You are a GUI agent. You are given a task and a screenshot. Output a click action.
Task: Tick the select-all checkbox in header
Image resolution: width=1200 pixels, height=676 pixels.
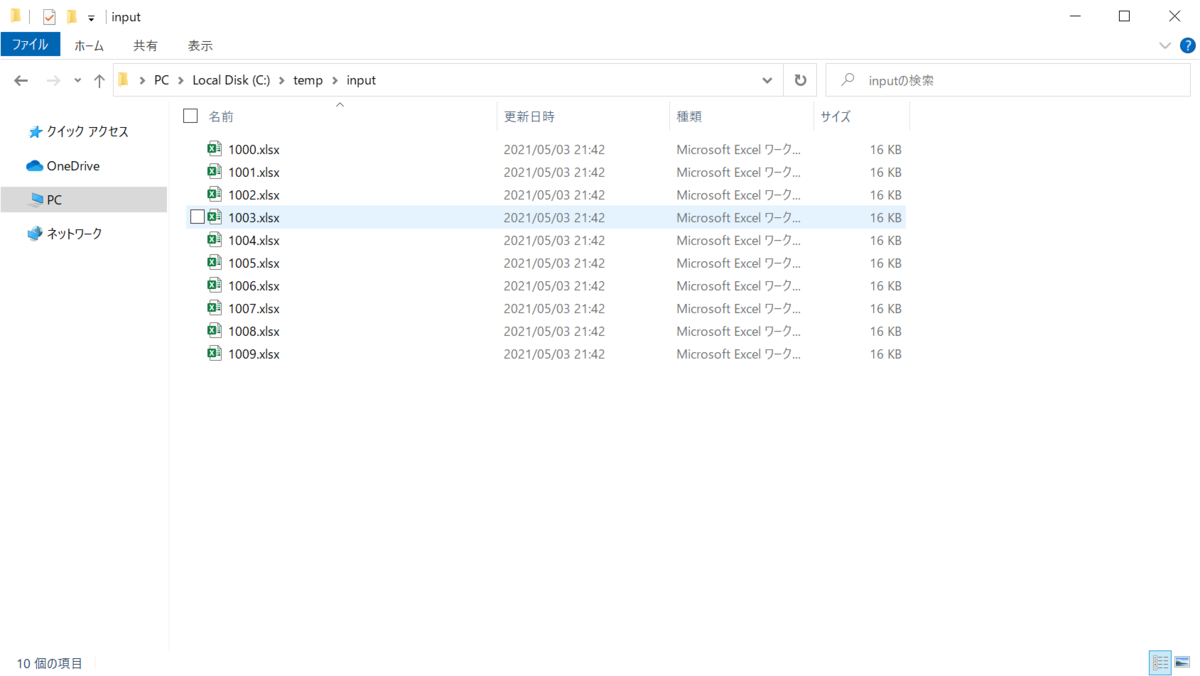point(190,117)
